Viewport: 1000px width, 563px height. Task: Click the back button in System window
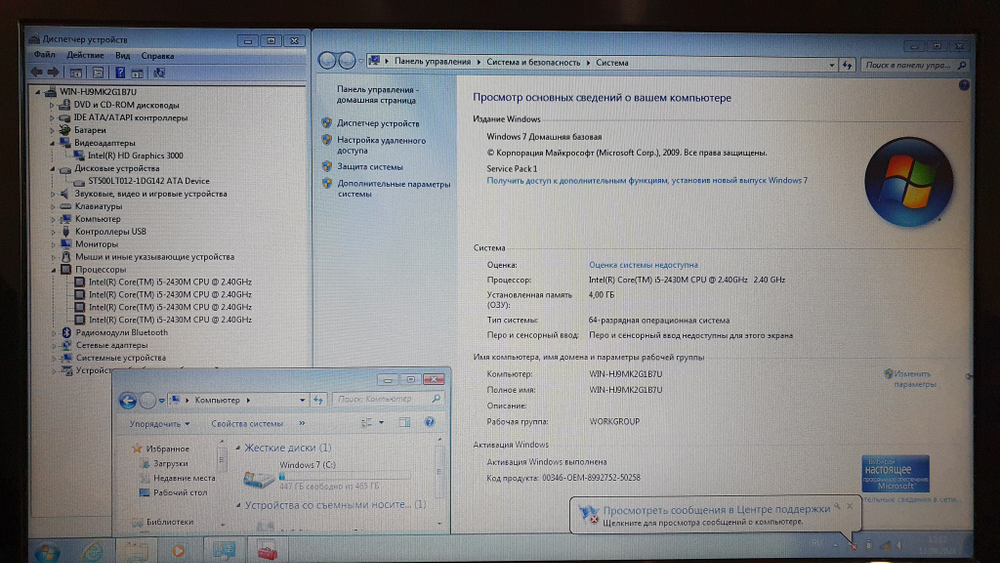tap(327, 61)
